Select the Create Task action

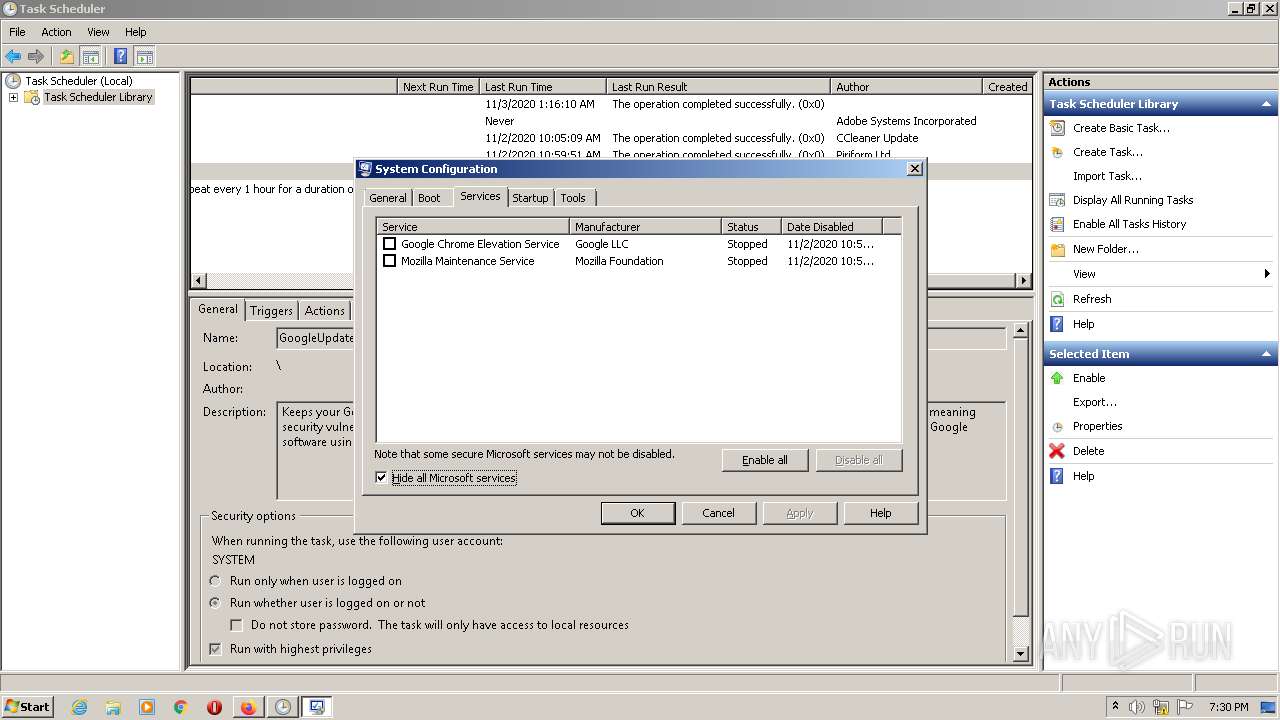point(1107,152)
